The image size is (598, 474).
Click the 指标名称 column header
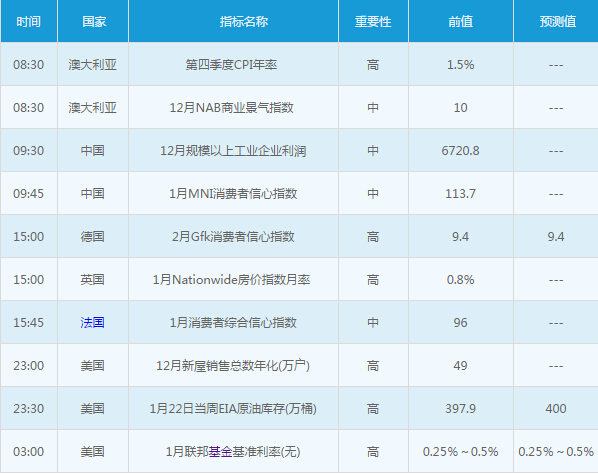233,21
